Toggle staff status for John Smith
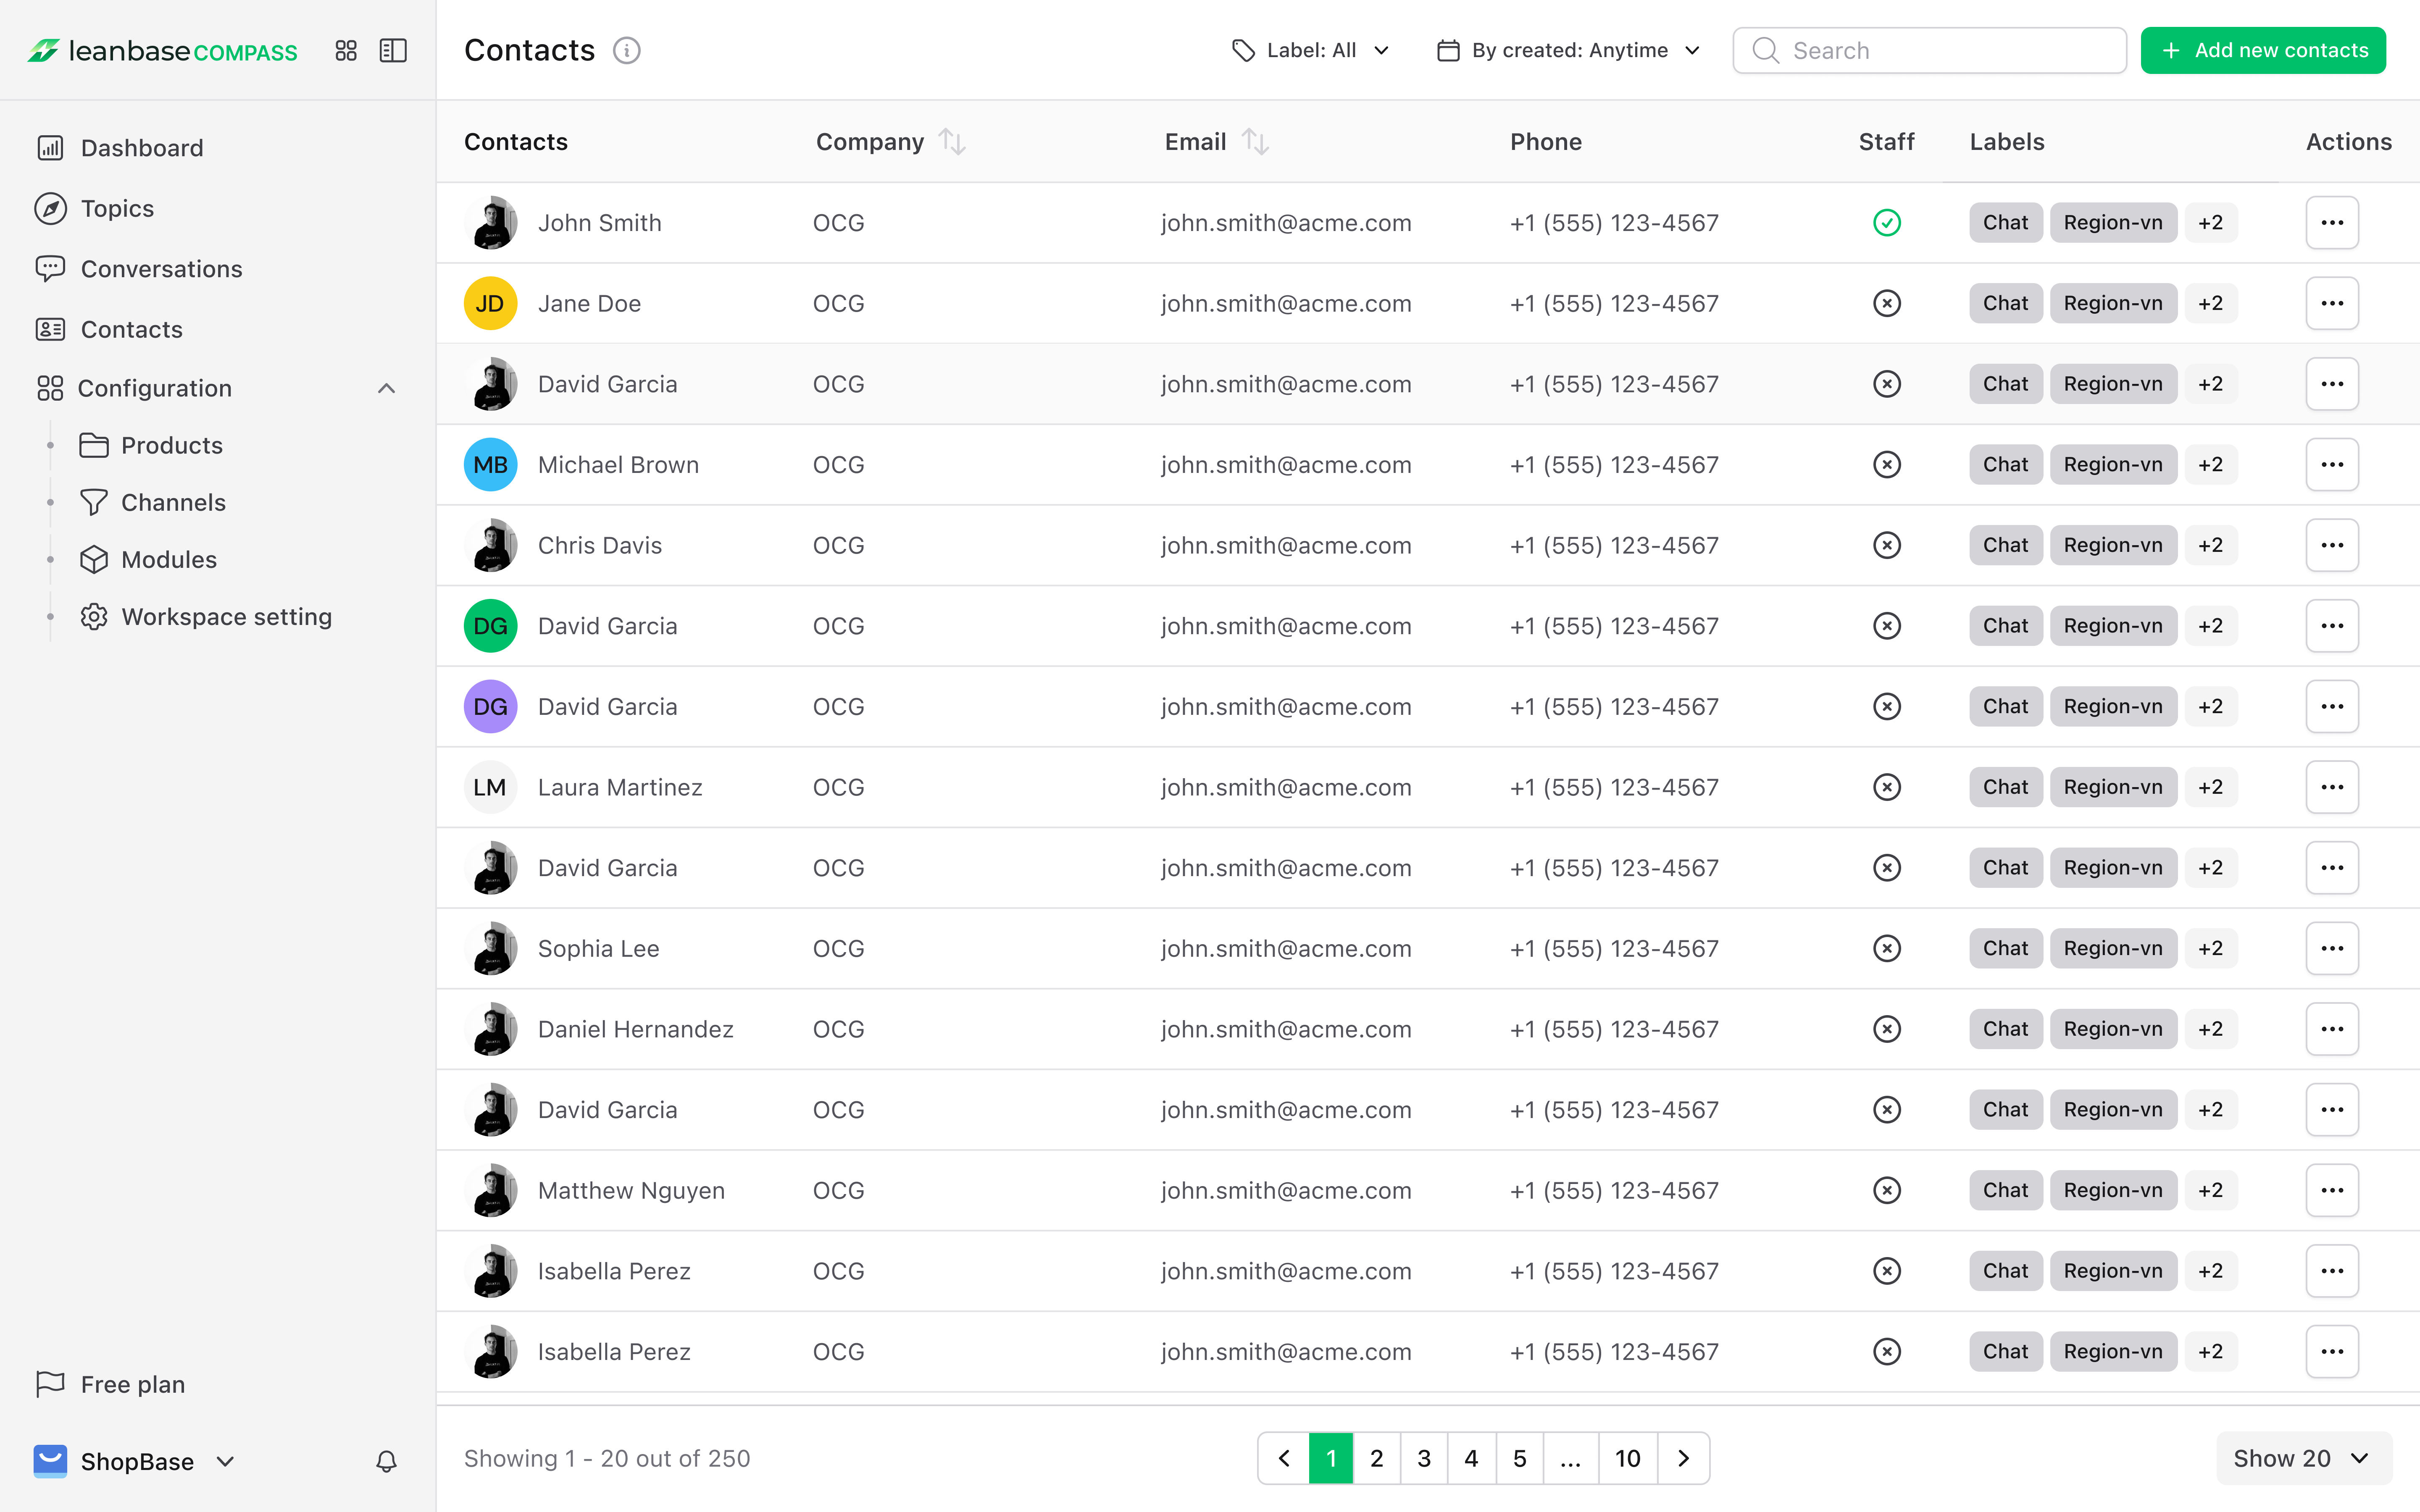Image resolution: width=2420 pixels, height=1512 pixels. pyautogui.click(x=1886, y=222)
